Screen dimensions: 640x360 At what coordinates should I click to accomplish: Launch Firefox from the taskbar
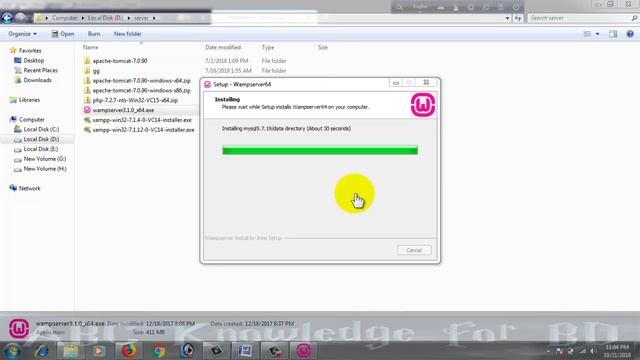[x=129, y=351]
